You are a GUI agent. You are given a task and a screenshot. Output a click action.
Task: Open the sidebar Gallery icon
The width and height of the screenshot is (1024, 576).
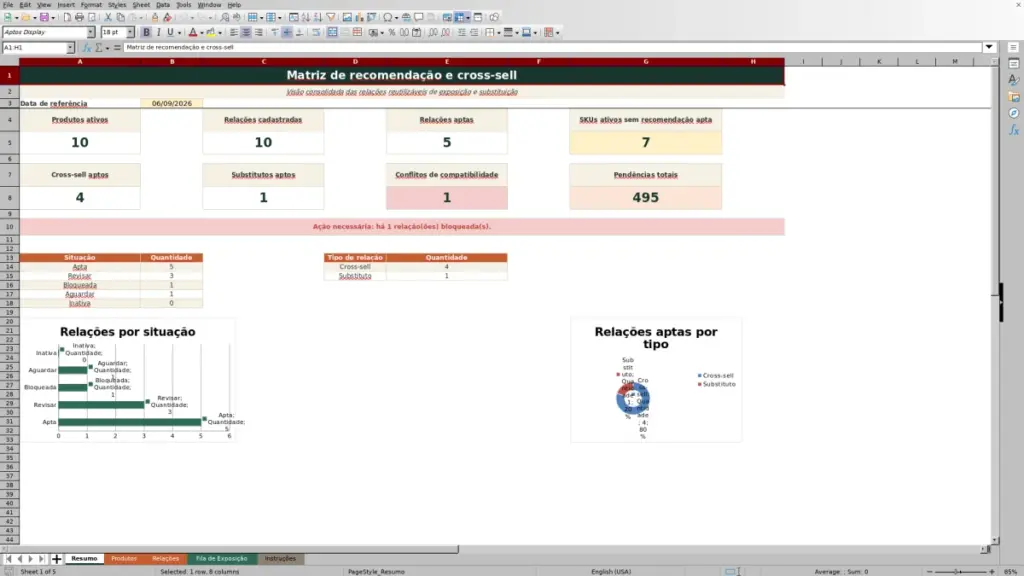1014,97
